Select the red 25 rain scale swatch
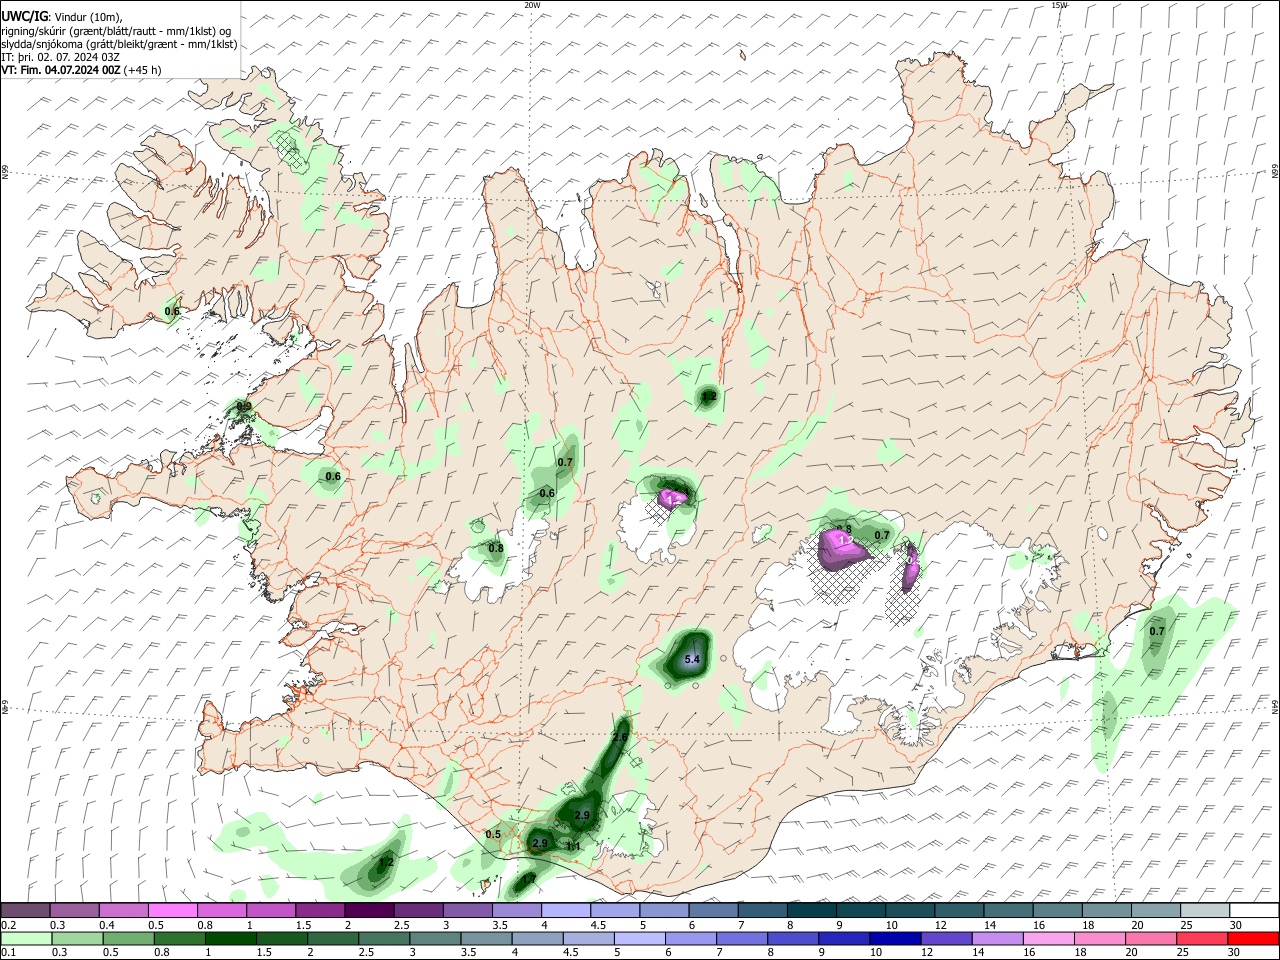 [1202, 938]
